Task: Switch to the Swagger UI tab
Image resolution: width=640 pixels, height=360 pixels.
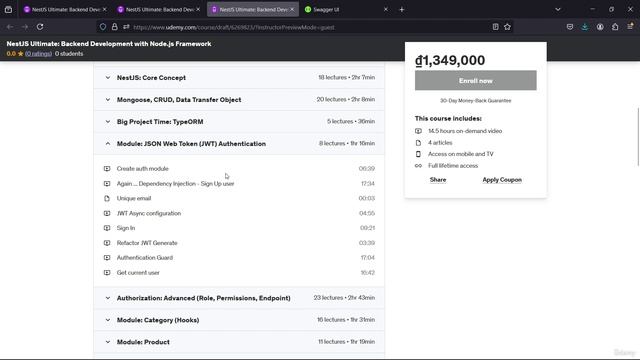Action: [x=347, y=9]
